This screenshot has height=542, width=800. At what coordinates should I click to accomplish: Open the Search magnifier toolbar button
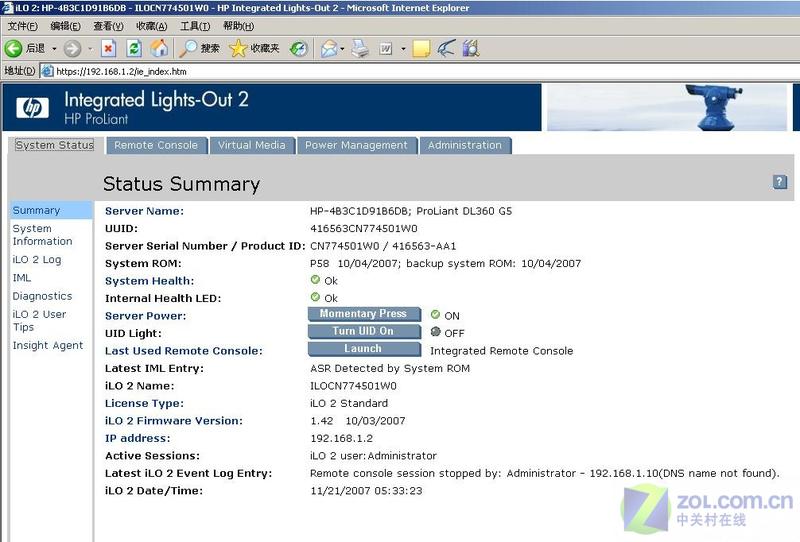pyautogui.click(x=199, y=48)
